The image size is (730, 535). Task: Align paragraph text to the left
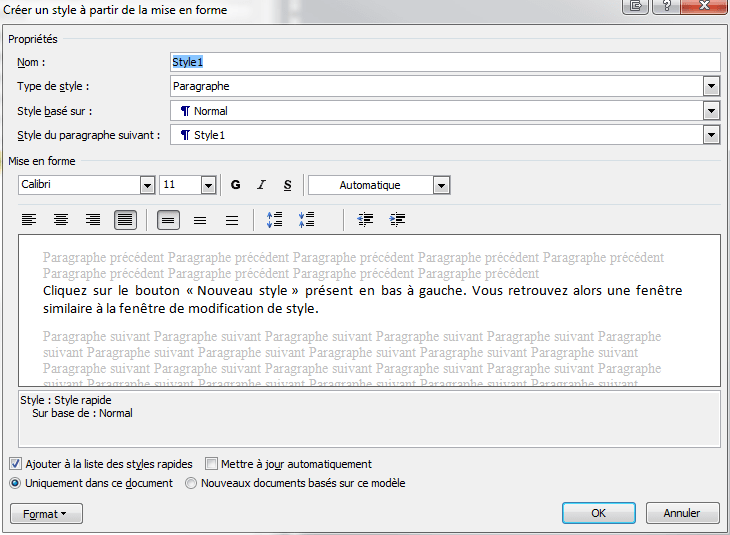click(29, 219)
